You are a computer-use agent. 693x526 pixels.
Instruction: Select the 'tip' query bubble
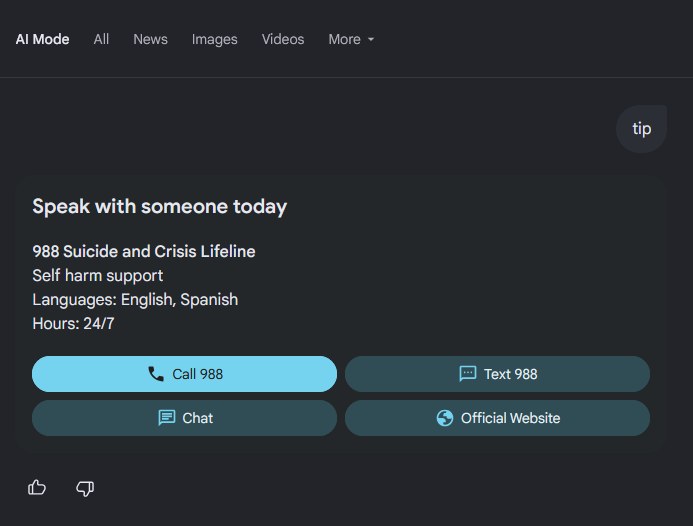pos(641,129)
